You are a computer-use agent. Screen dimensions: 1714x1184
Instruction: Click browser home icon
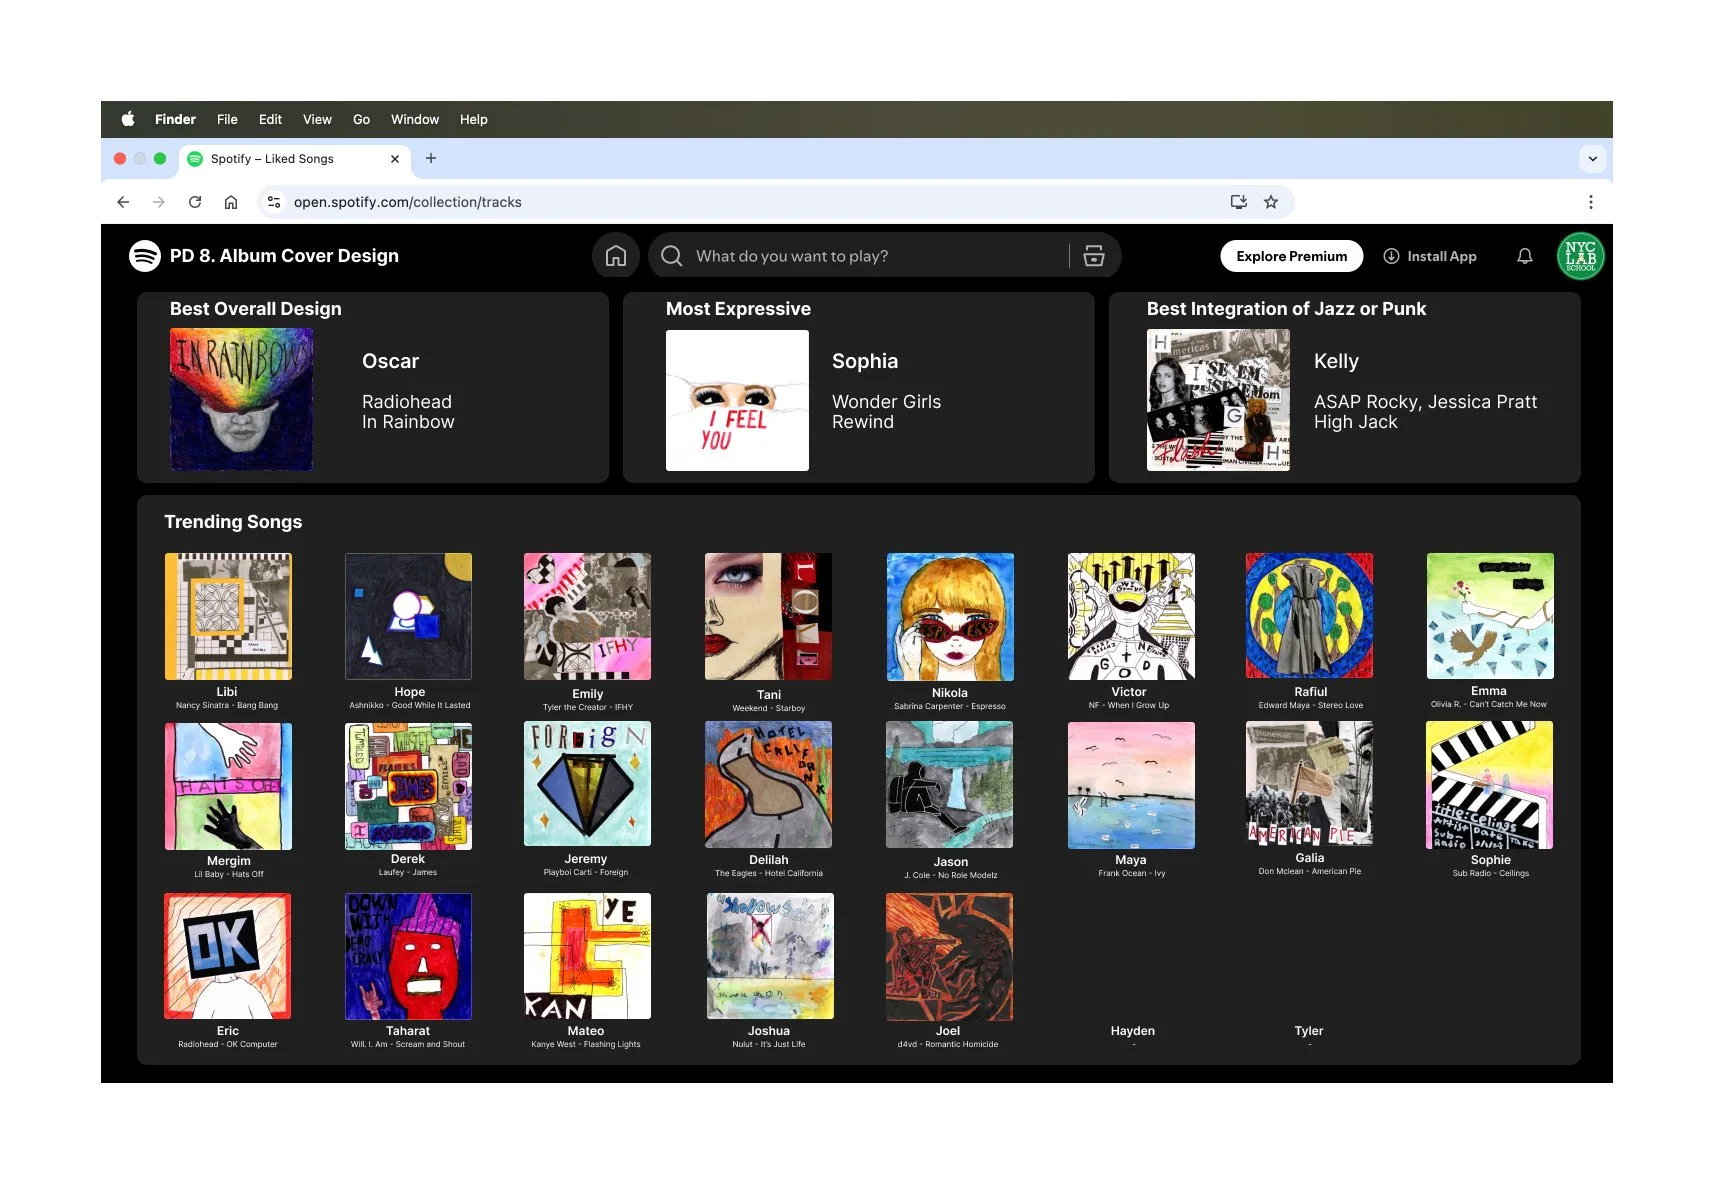[231, 202]
